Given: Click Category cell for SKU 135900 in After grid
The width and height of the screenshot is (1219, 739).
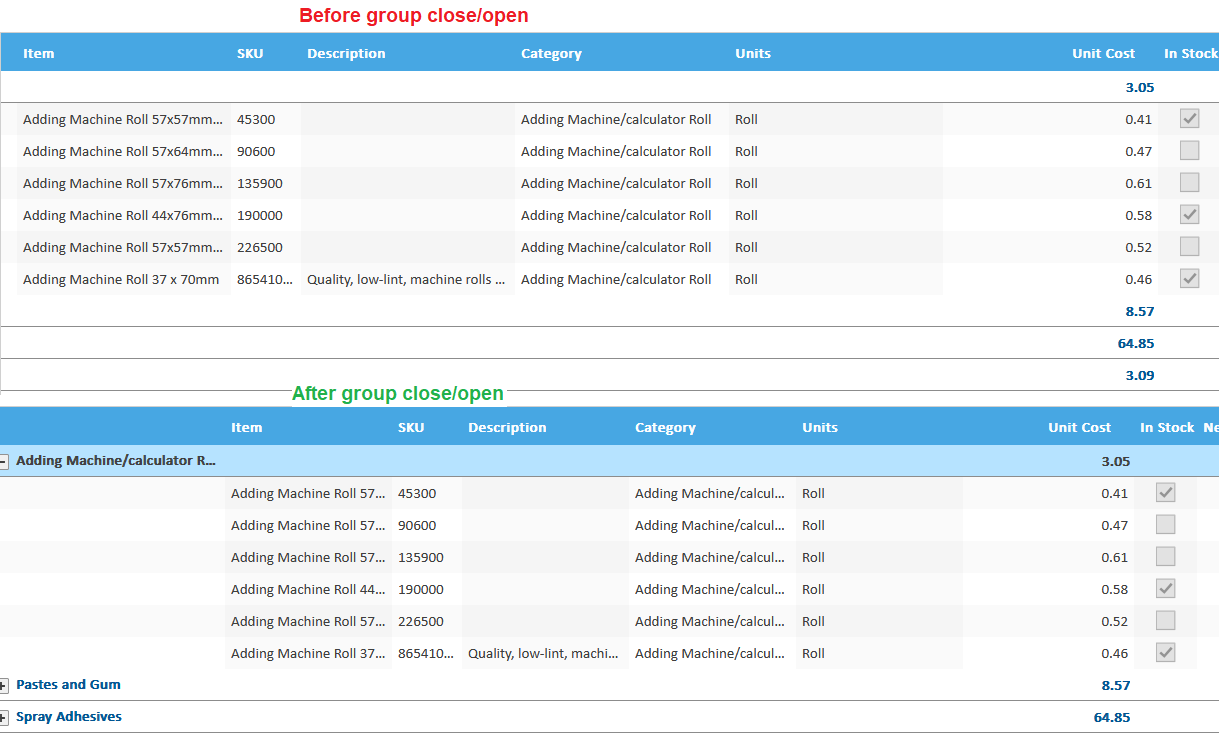Looking at the screenshot, I should [712, 557].
